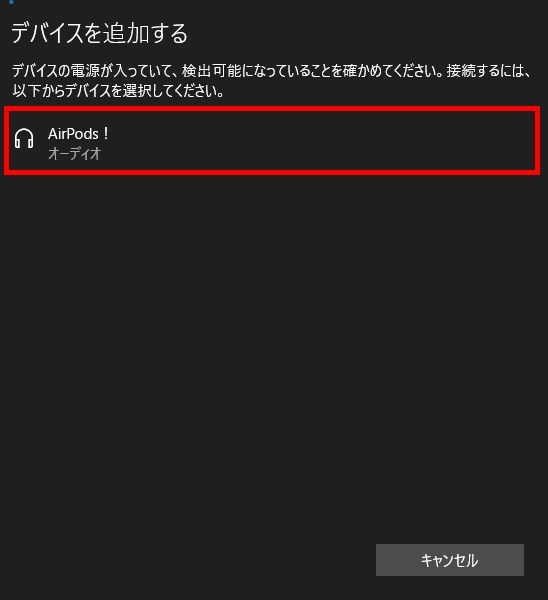Cancel adding a Bluetooth device
Image resolution: width=548 pixels, height=600 pixels.
(x=450, y=560)
